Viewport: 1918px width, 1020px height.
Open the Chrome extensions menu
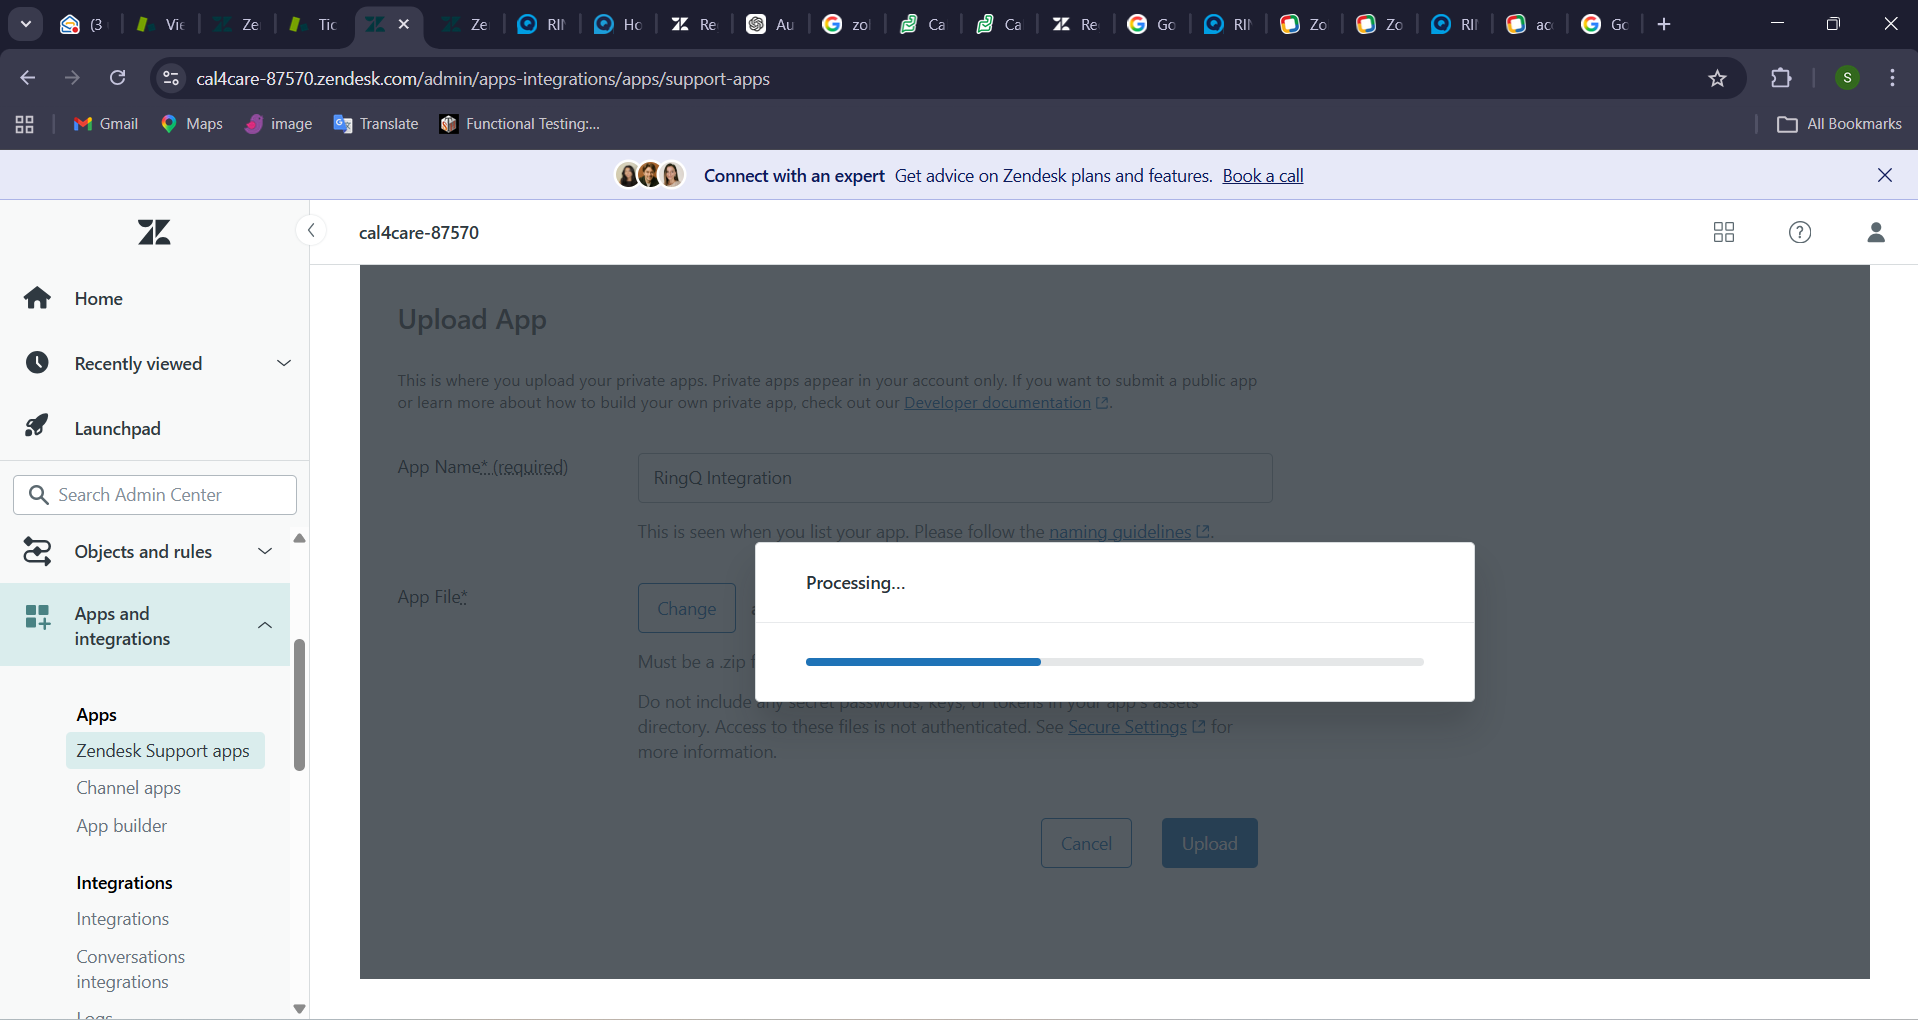(x=1781, y=78)
